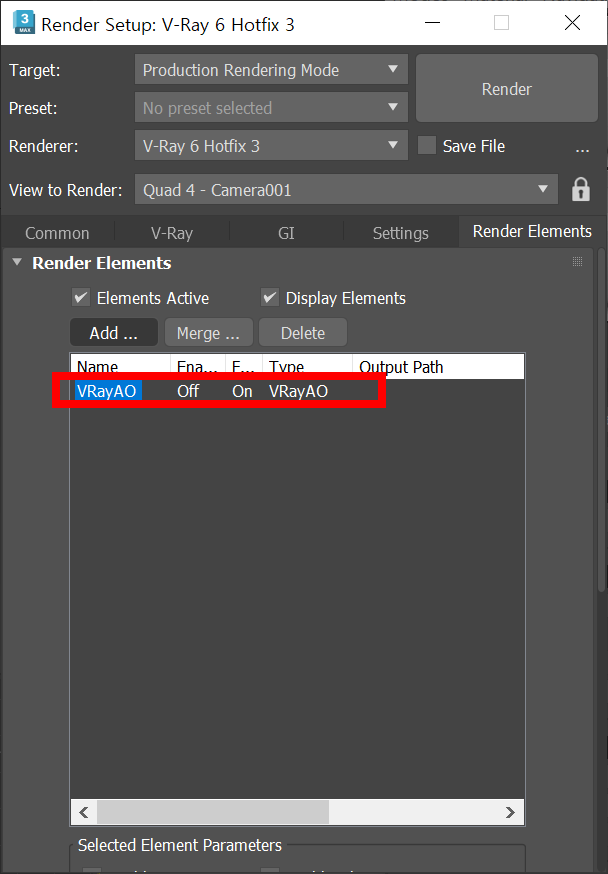Toggle the lock icon beside View to Render
The image size is (608, 874).
581,190
